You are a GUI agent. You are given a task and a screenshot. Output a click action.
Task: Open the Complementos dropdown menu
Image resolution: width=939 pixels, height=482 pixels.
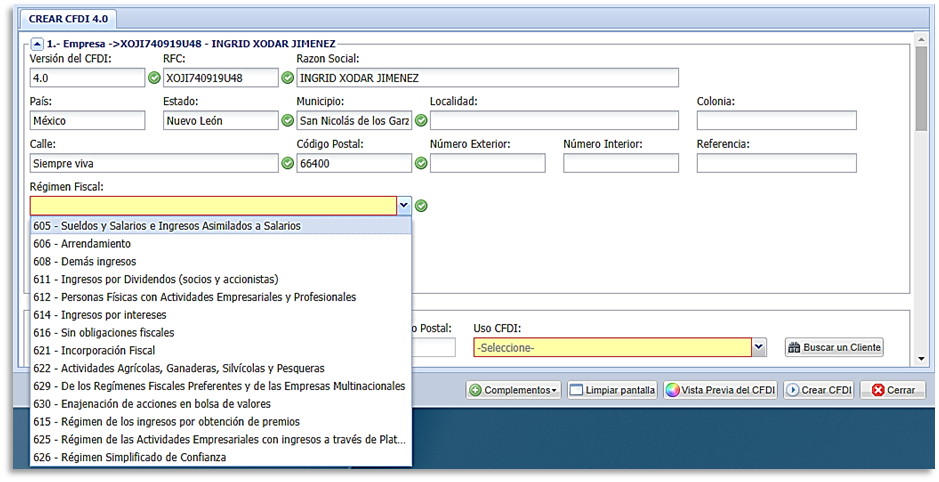pos(514,390)
